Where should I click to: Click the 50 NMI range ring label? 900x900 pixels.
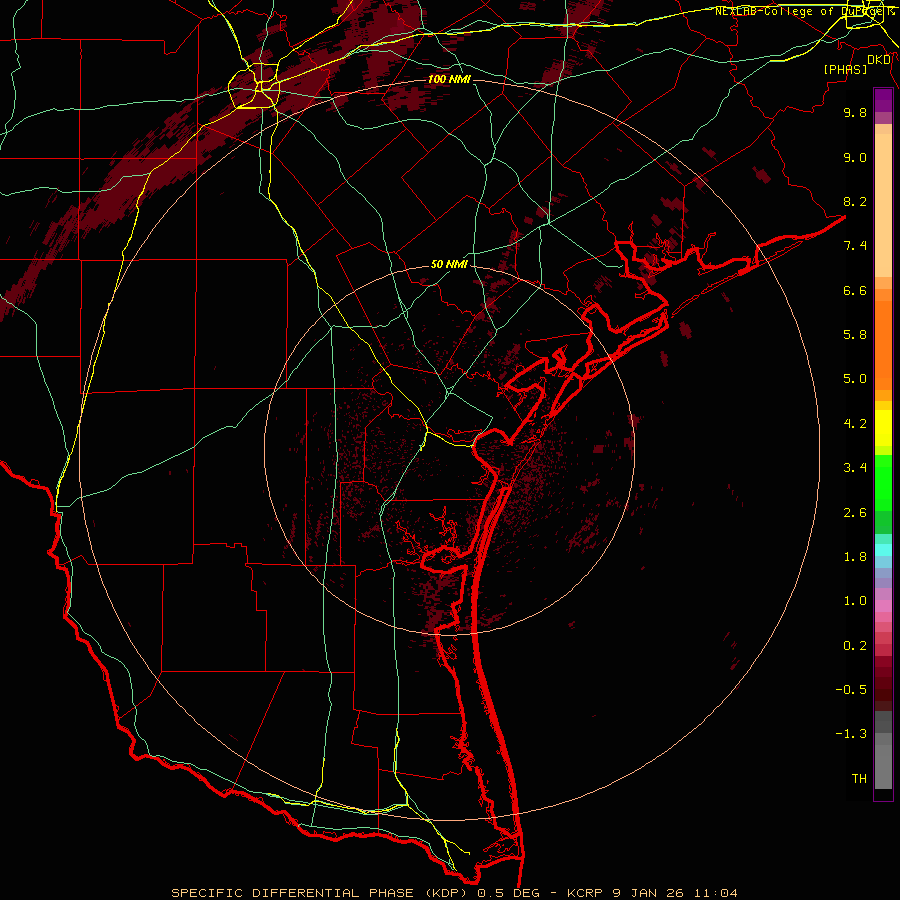449,265
